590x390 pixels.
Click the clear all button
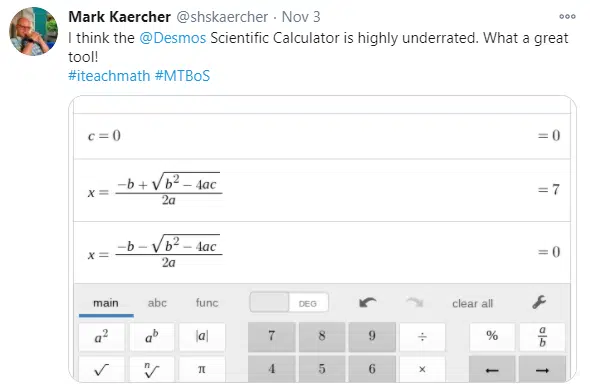tap(473, 303)
